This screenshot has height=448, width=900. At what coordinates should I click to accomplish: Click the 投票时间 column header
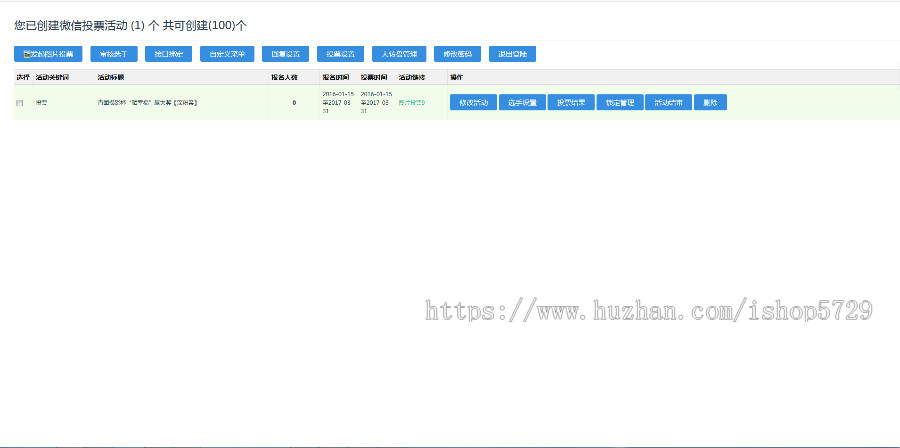pyautogui.click(x=374, y=77)
